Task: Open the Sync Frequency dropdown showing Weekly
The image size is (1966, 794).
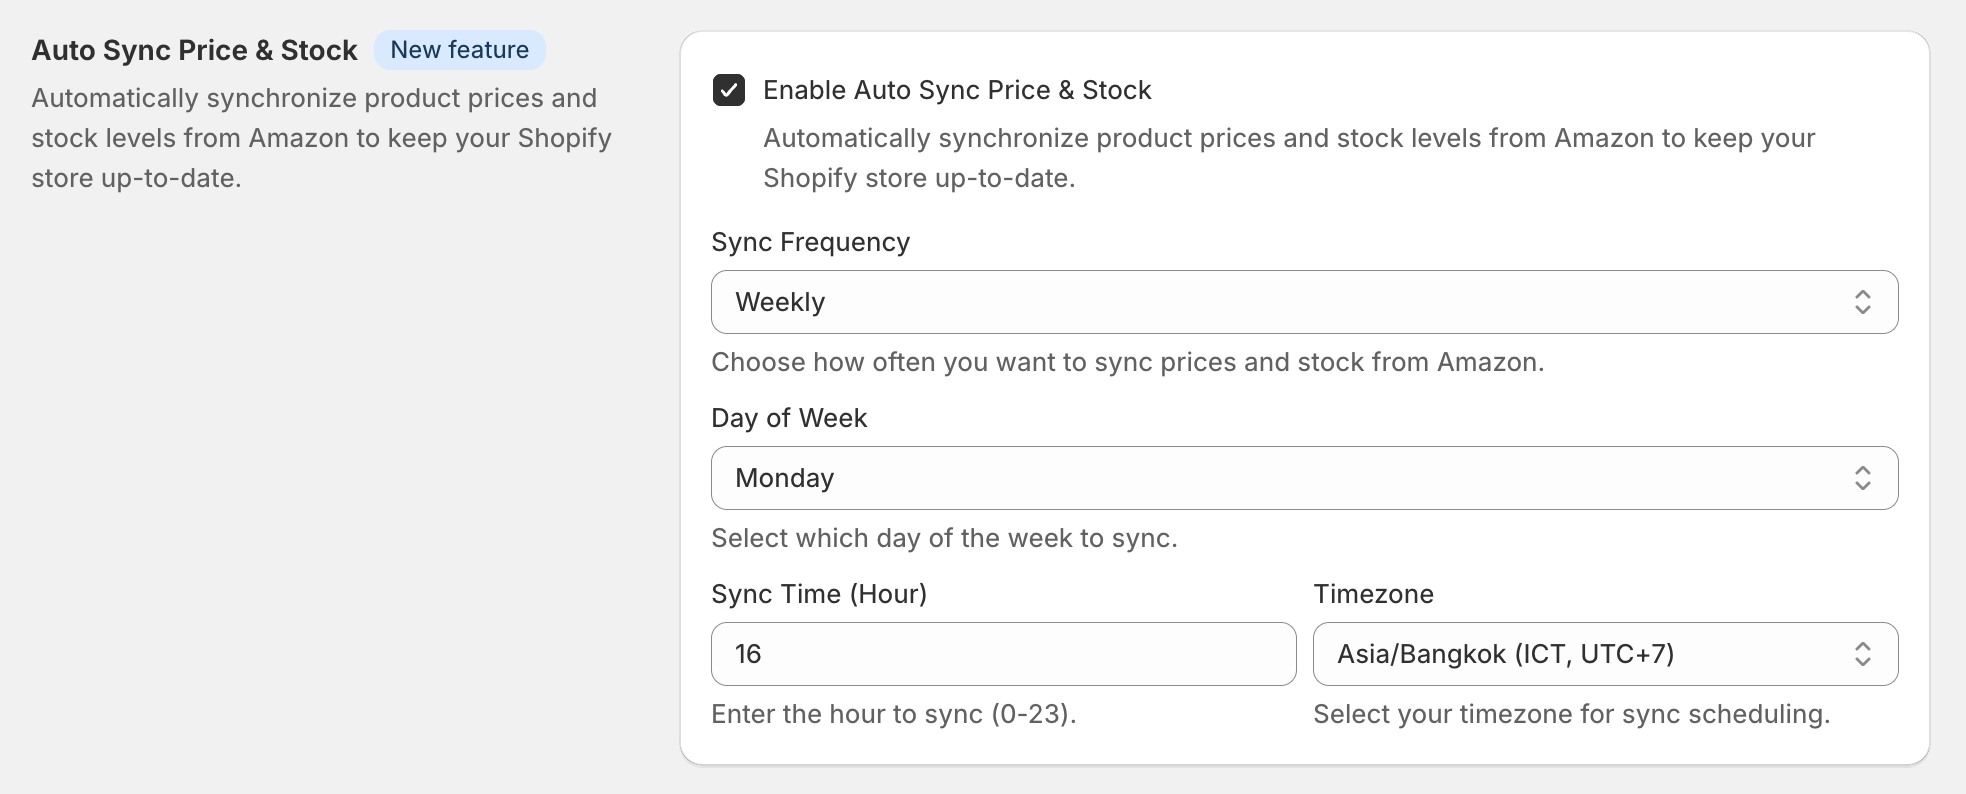Action: pyautogui.click(x=1280, y=302)
